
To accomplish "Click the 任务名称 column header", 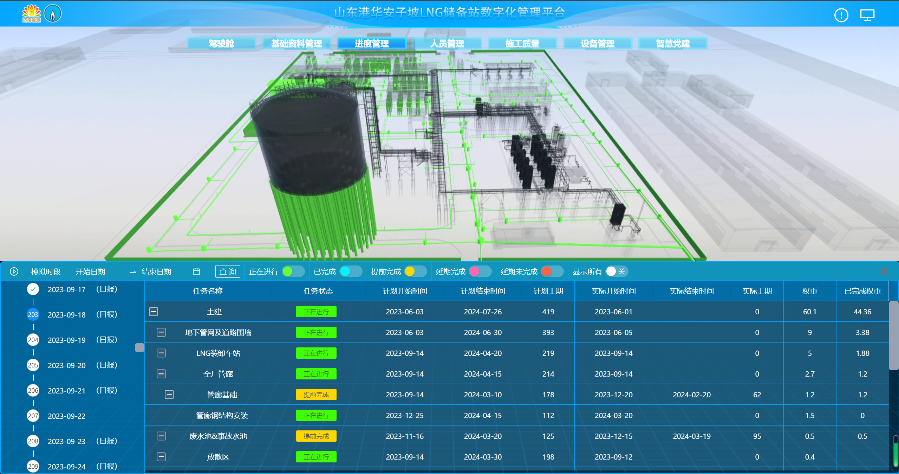I will [208, 291].
